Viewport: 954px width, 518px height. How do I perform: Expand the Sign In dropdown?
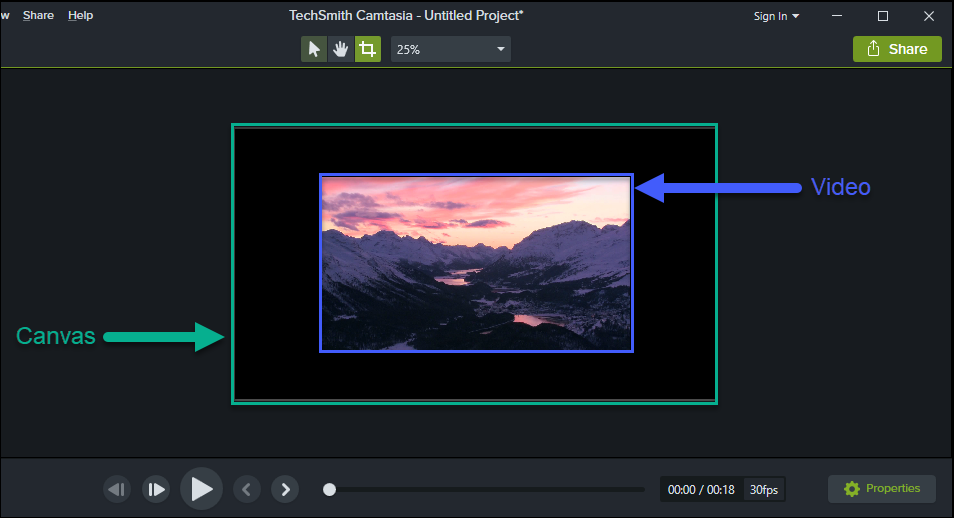(x=776, y=16)
